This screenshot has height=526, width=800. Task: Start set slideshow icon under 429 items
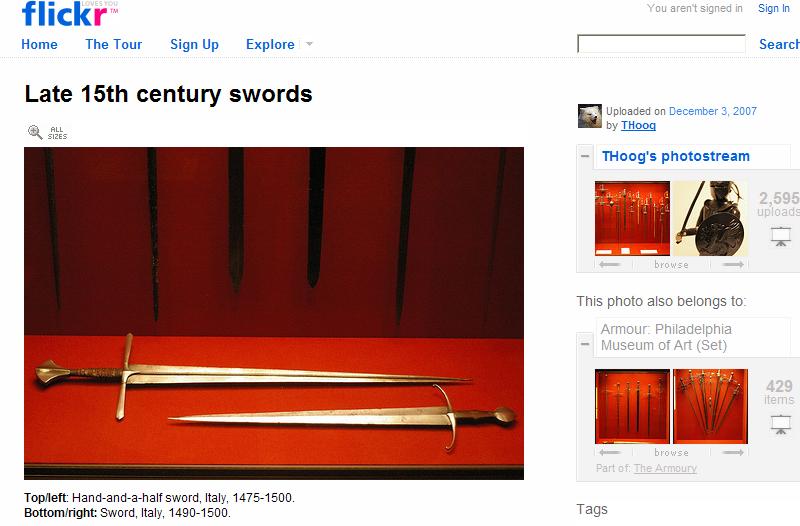781,424
